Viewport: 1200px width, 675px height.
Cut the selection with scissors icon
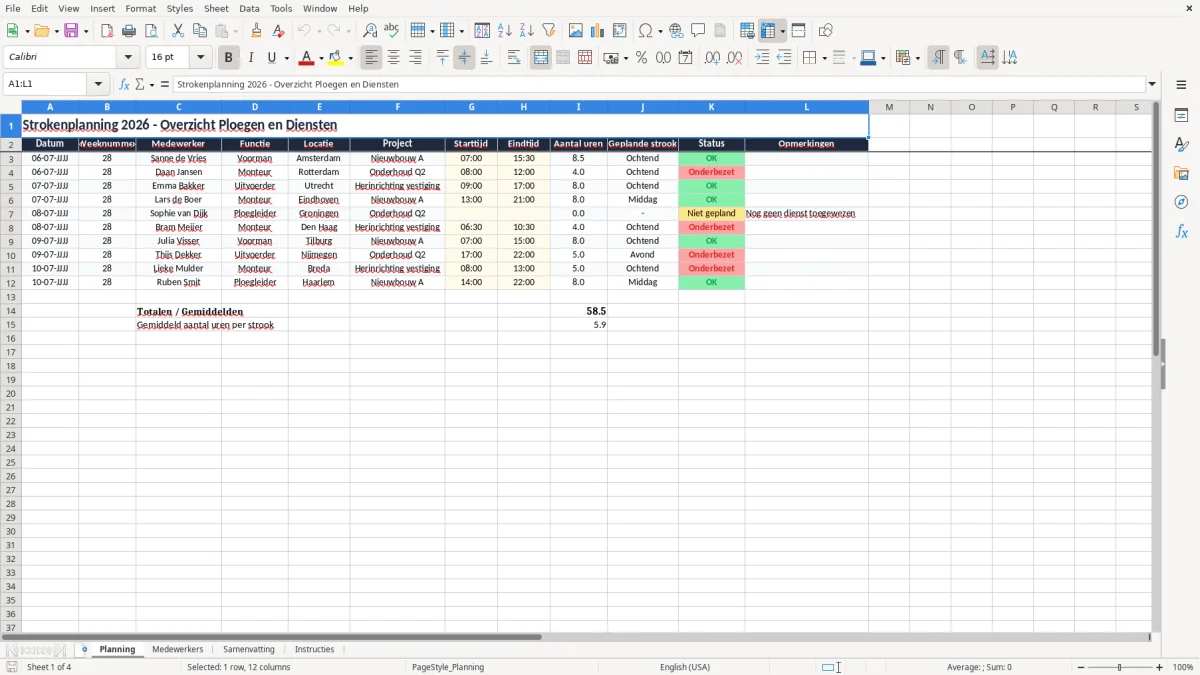point(178,31)
